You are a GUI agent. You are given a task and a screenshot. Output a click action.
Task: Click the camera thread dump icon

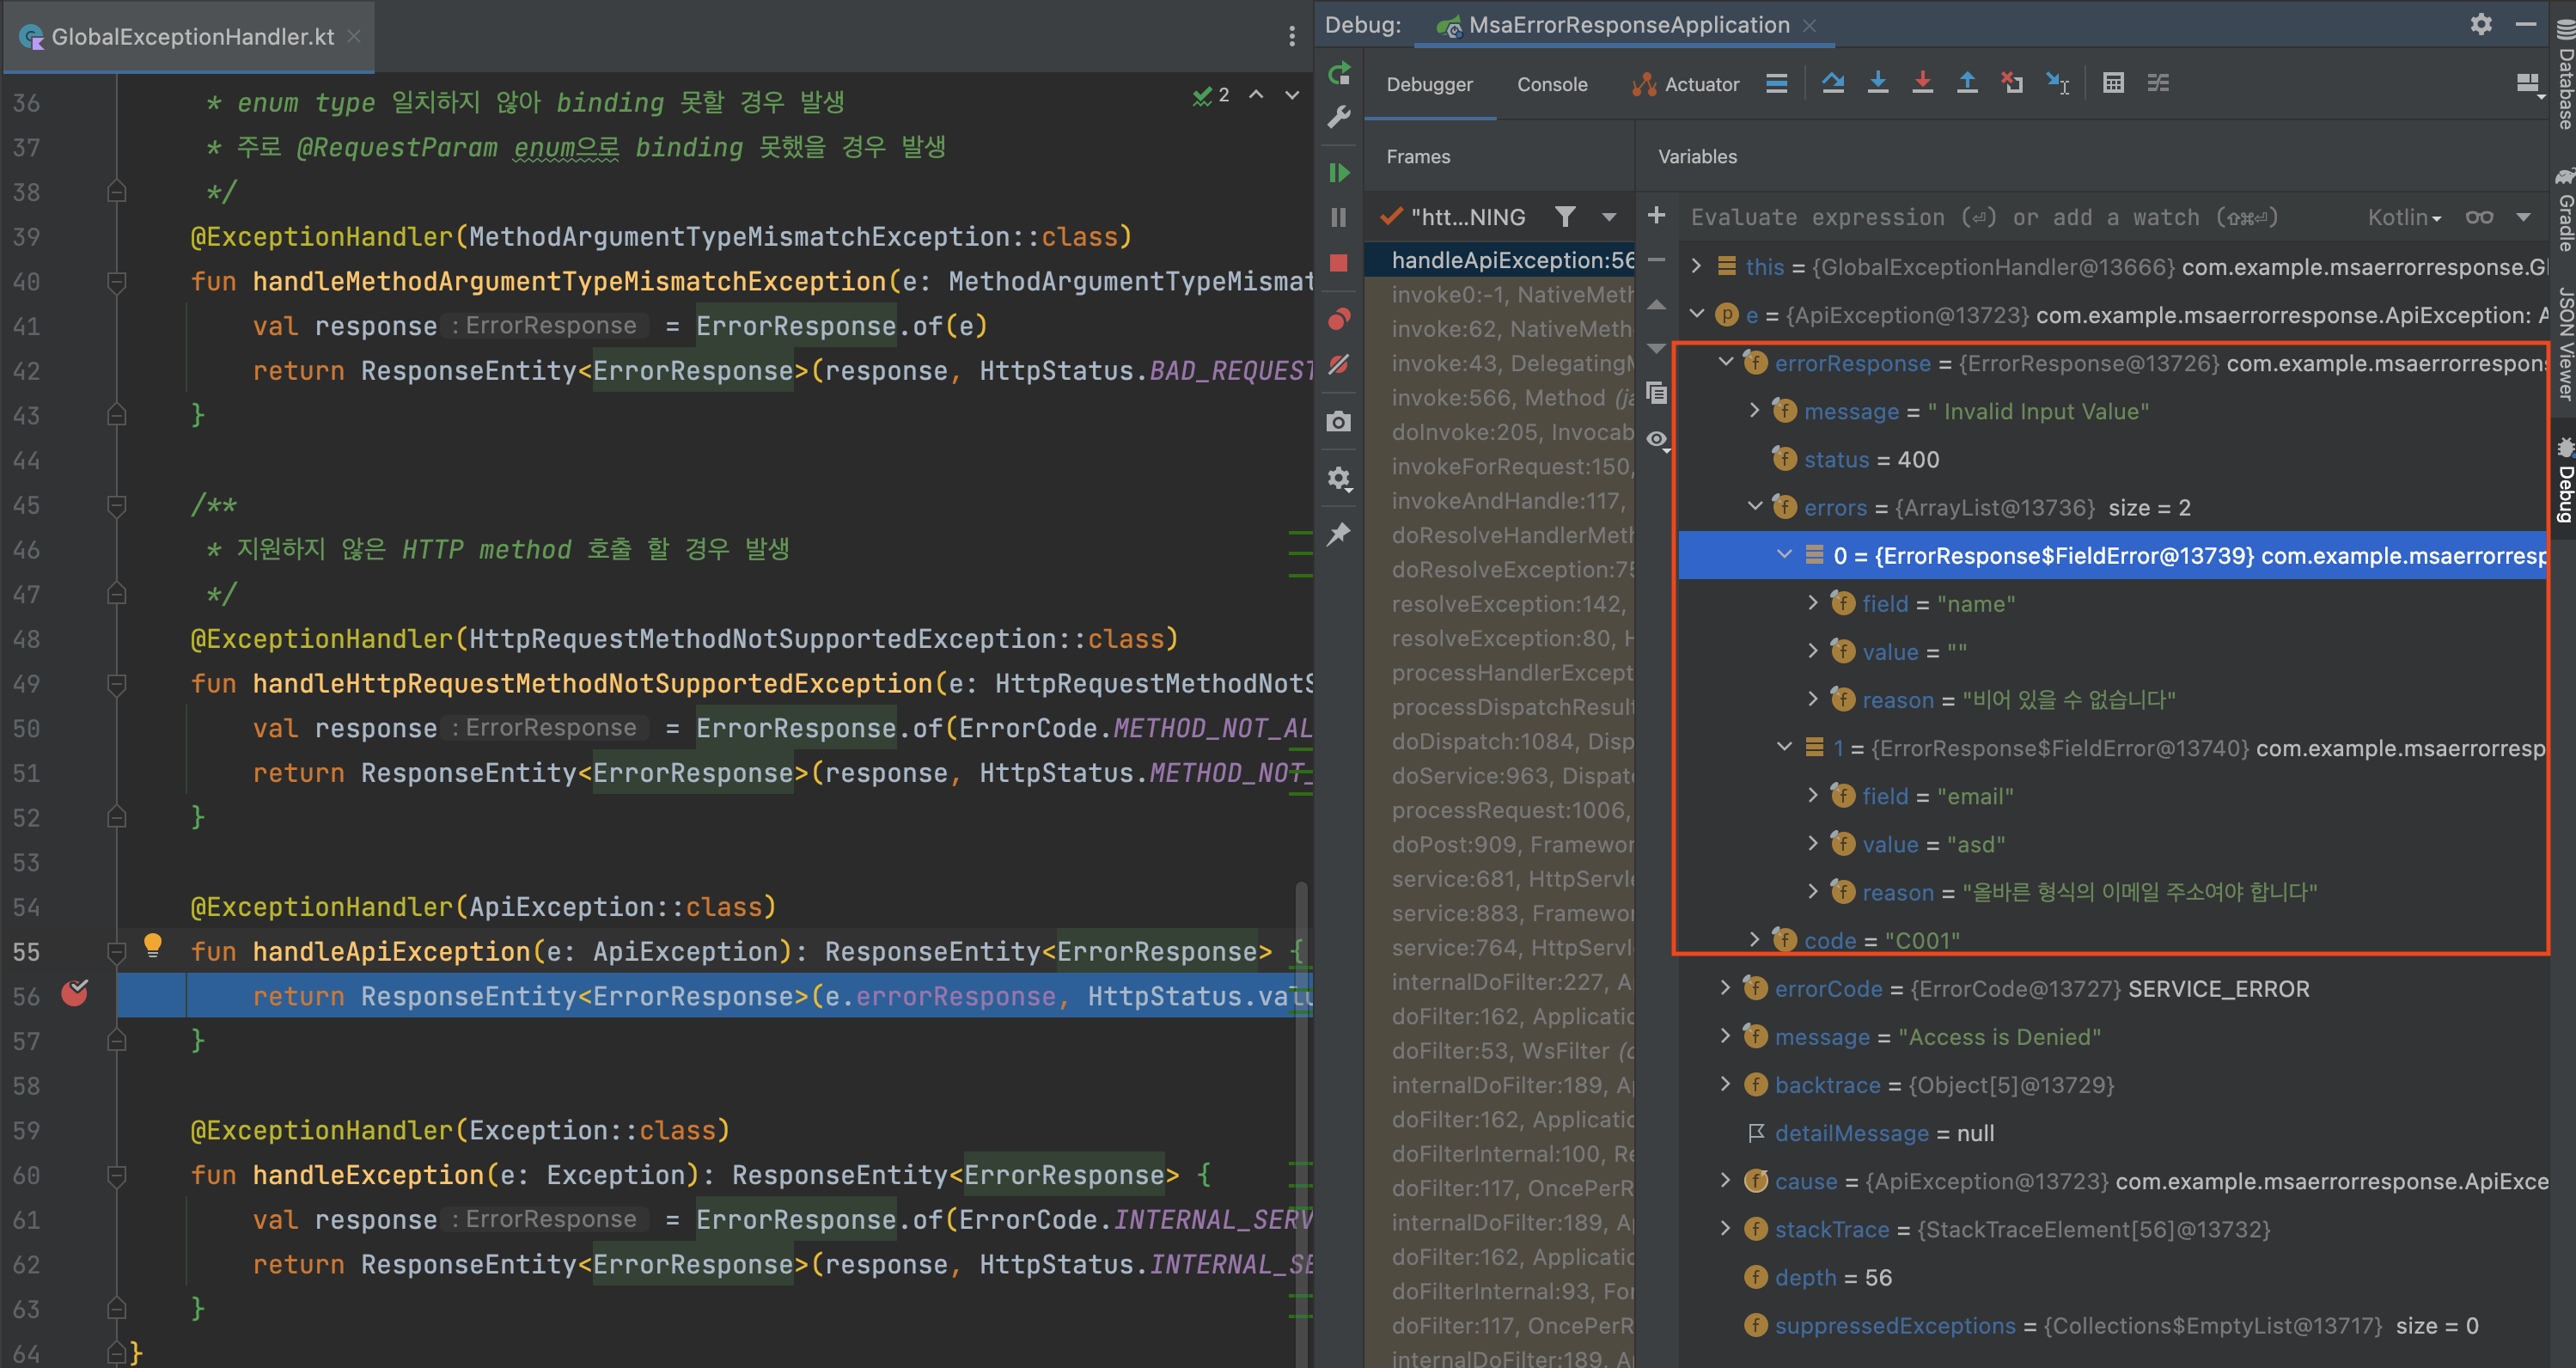(x=1339, y=422)
